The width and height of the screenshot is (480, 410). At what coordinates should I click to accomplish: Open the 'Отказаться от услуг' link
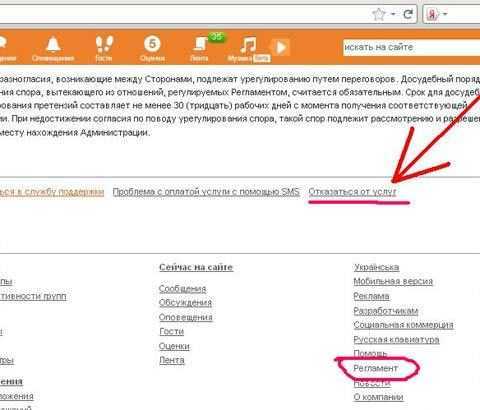[352, 192]
